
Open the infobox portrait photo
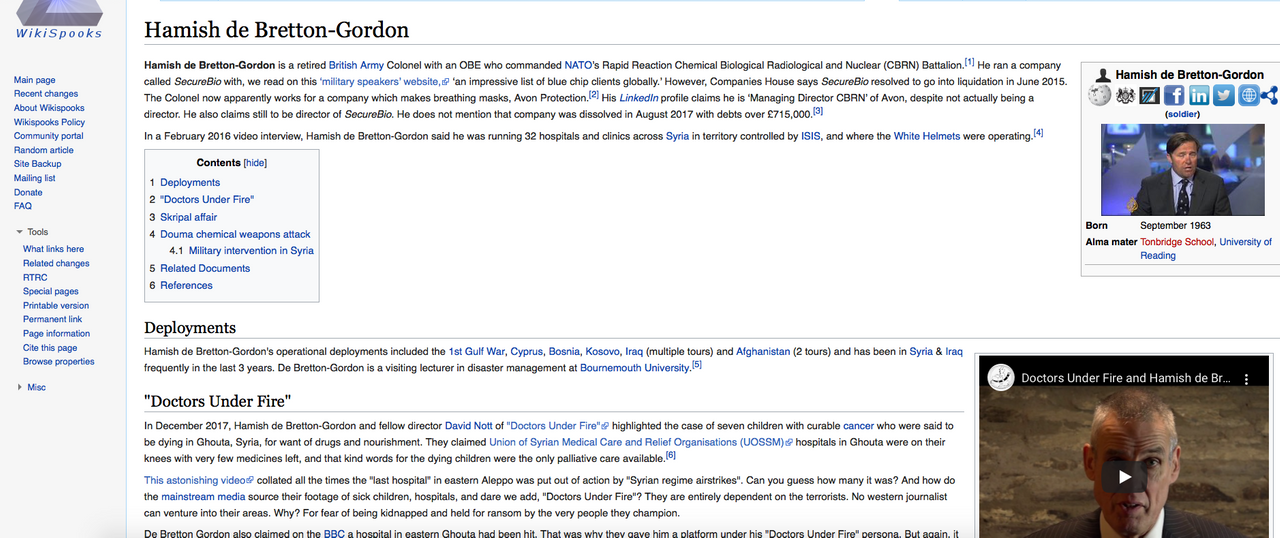click(x=1181, y=169)
